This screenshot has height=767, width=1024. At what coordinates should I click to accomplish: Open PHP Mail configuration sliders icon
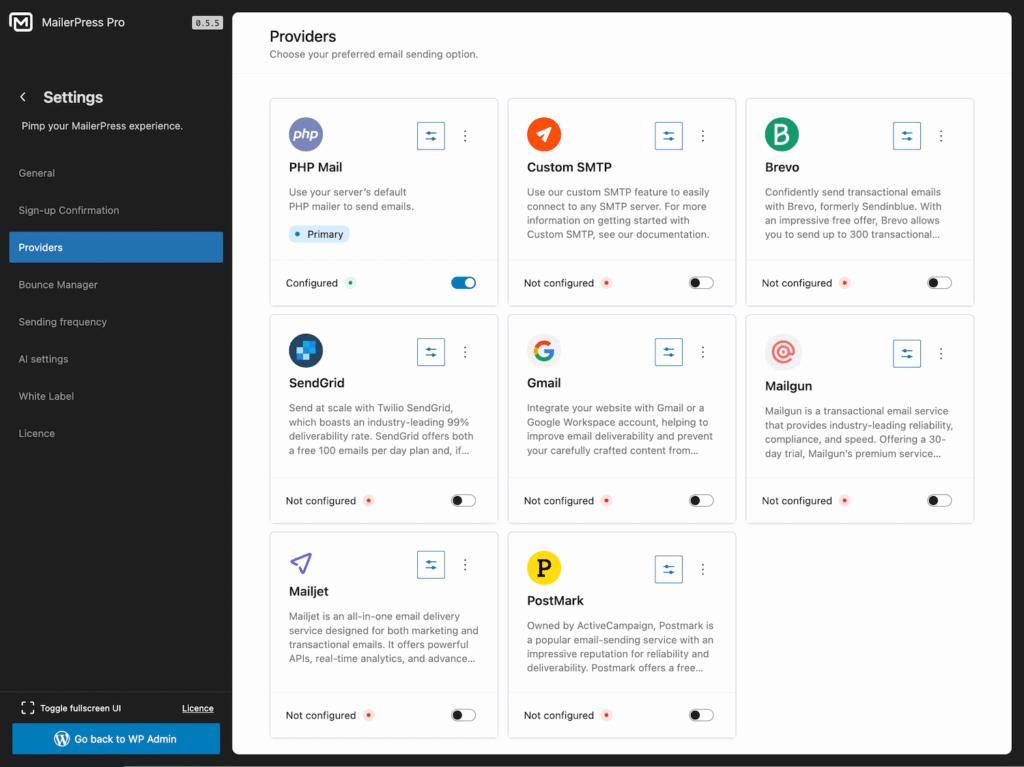[x=430, y=136]
